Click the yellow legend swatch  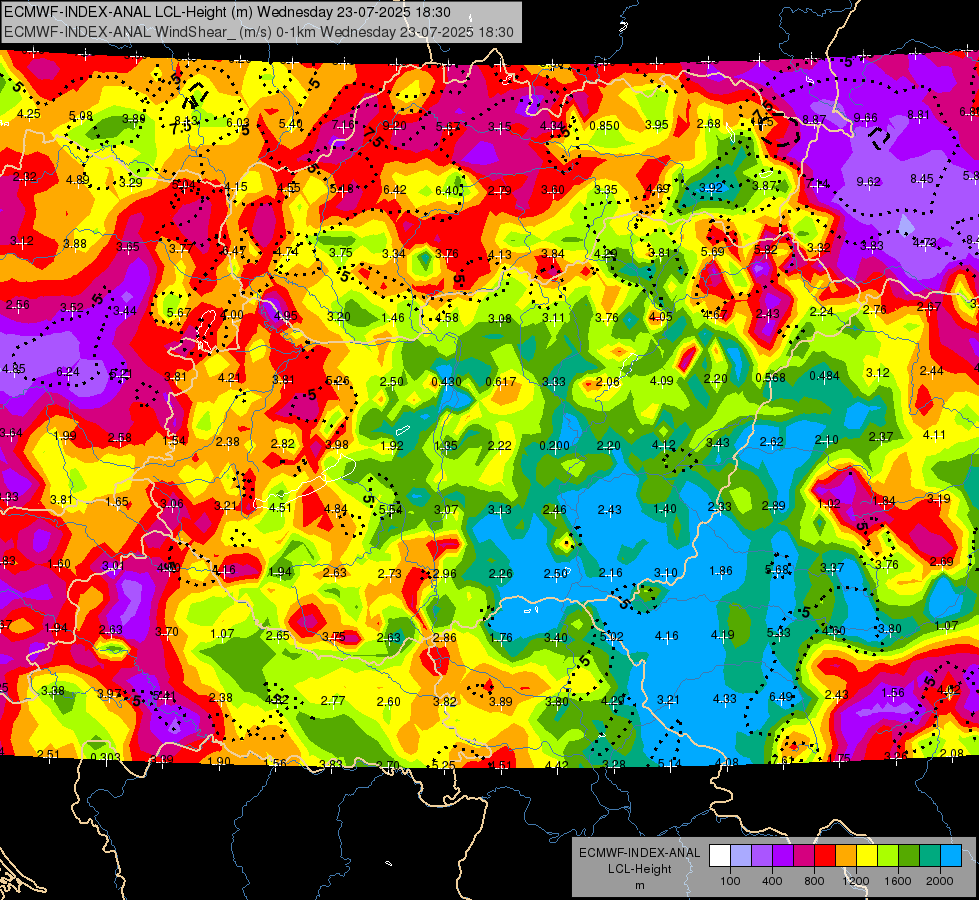pyautogui.click(x=867, y=856)
